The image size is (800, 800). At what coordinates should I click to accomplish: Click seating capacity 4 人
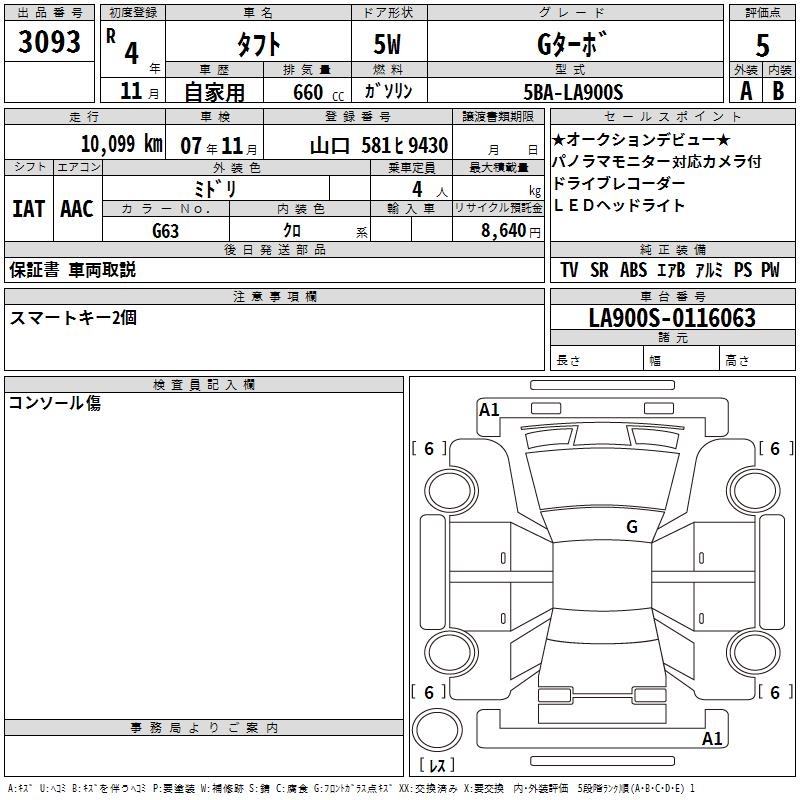(430, 190)
